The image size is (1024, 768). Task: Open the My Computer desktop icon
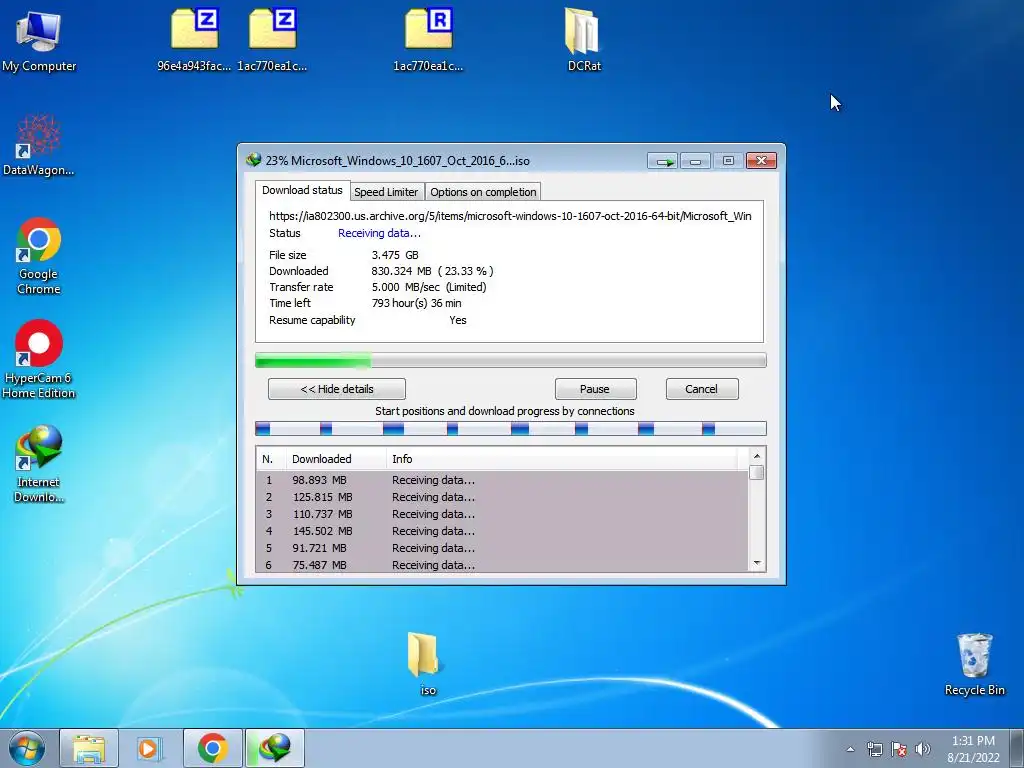point(38,39)
